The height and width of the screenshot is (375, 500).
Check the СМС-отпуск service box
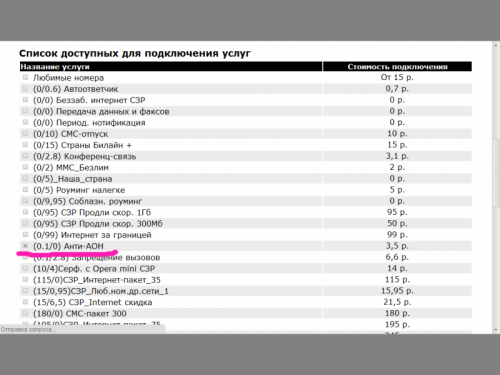click(25, 133)
